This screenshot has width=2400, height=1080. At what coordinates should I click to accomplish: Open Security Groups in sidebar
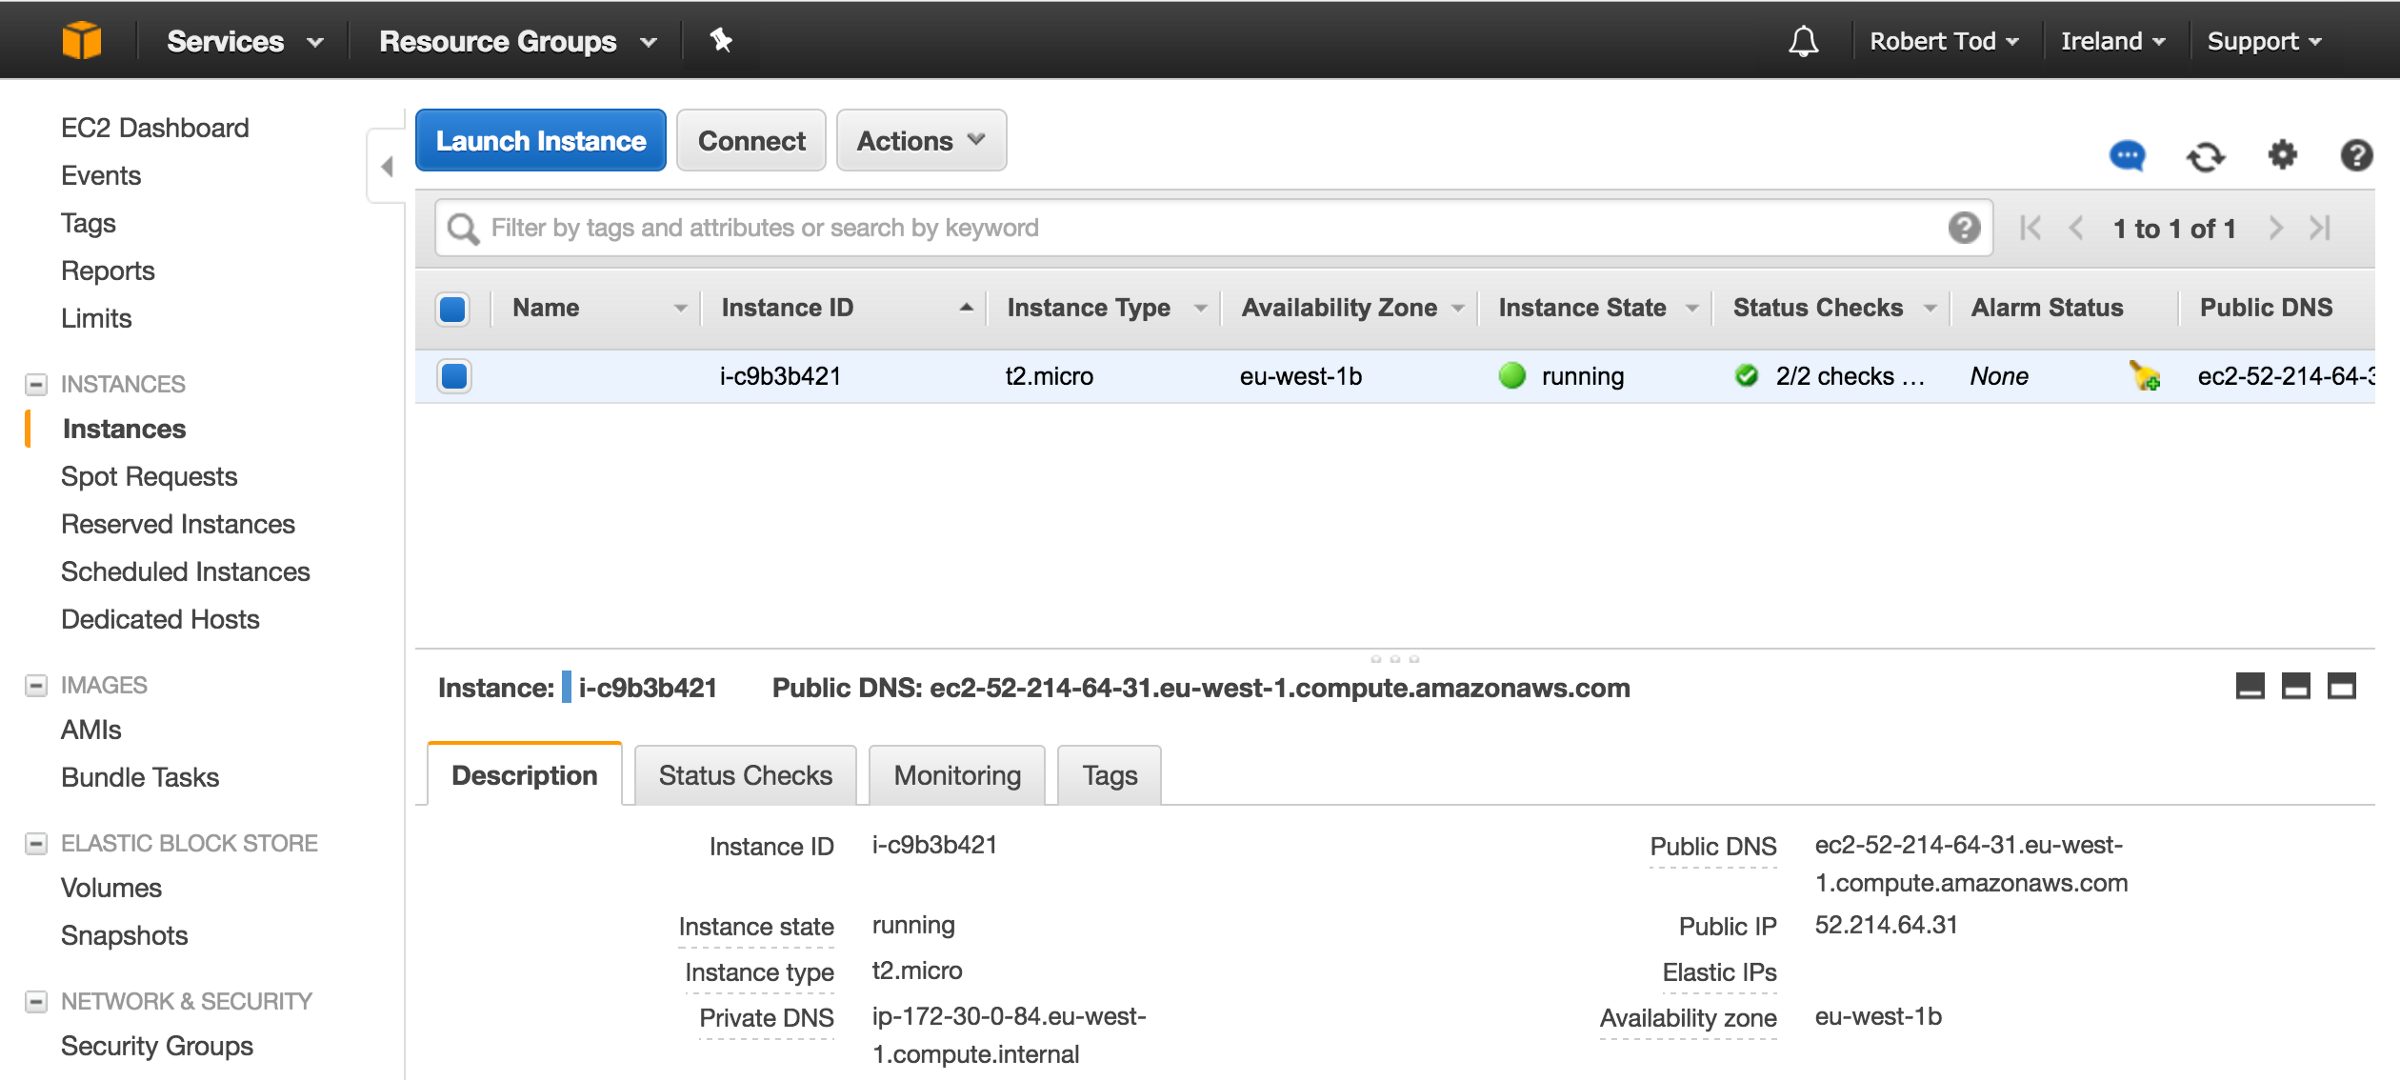click(x=157, y=1046)
